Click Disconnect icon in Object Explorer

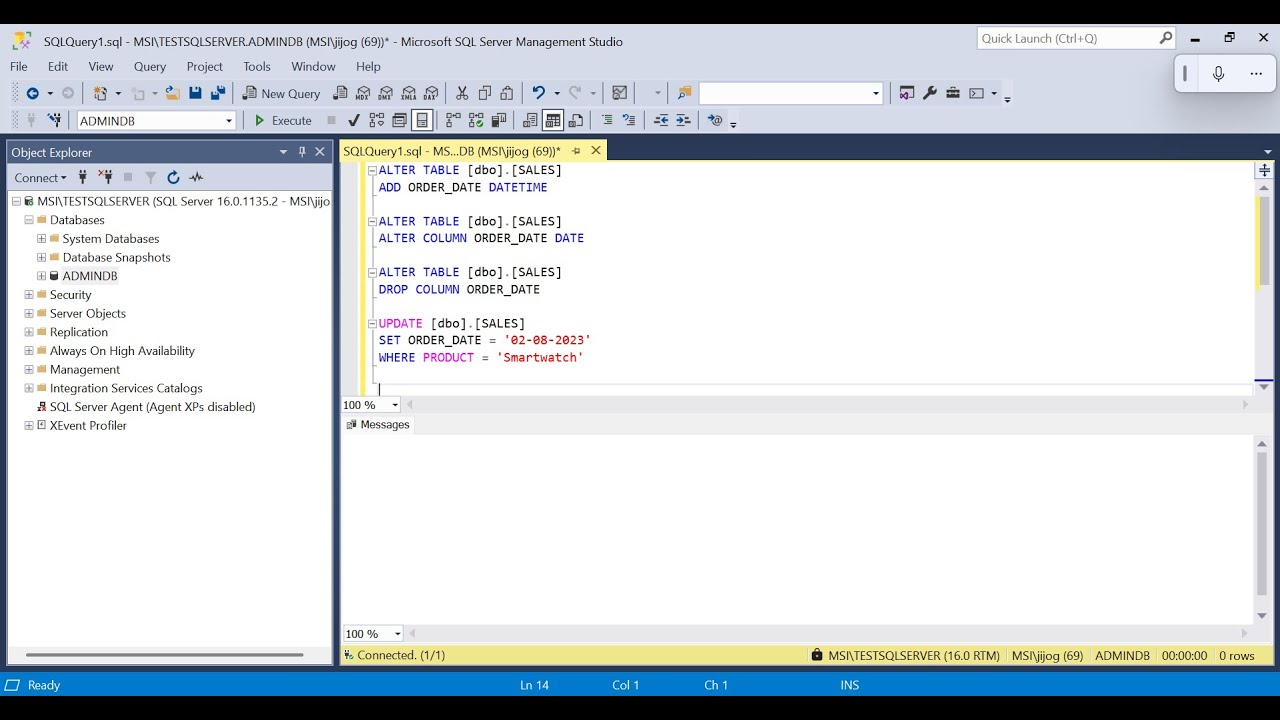tap(105, 177)
